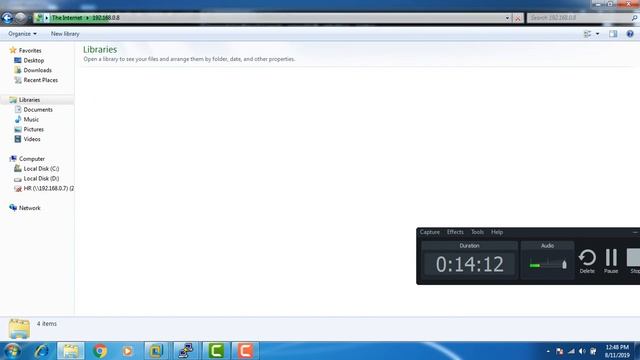Select 'The Internet' address breadcrumb
Image resolution: width=640 pixels, height=360 pixels.
[67, 18]
